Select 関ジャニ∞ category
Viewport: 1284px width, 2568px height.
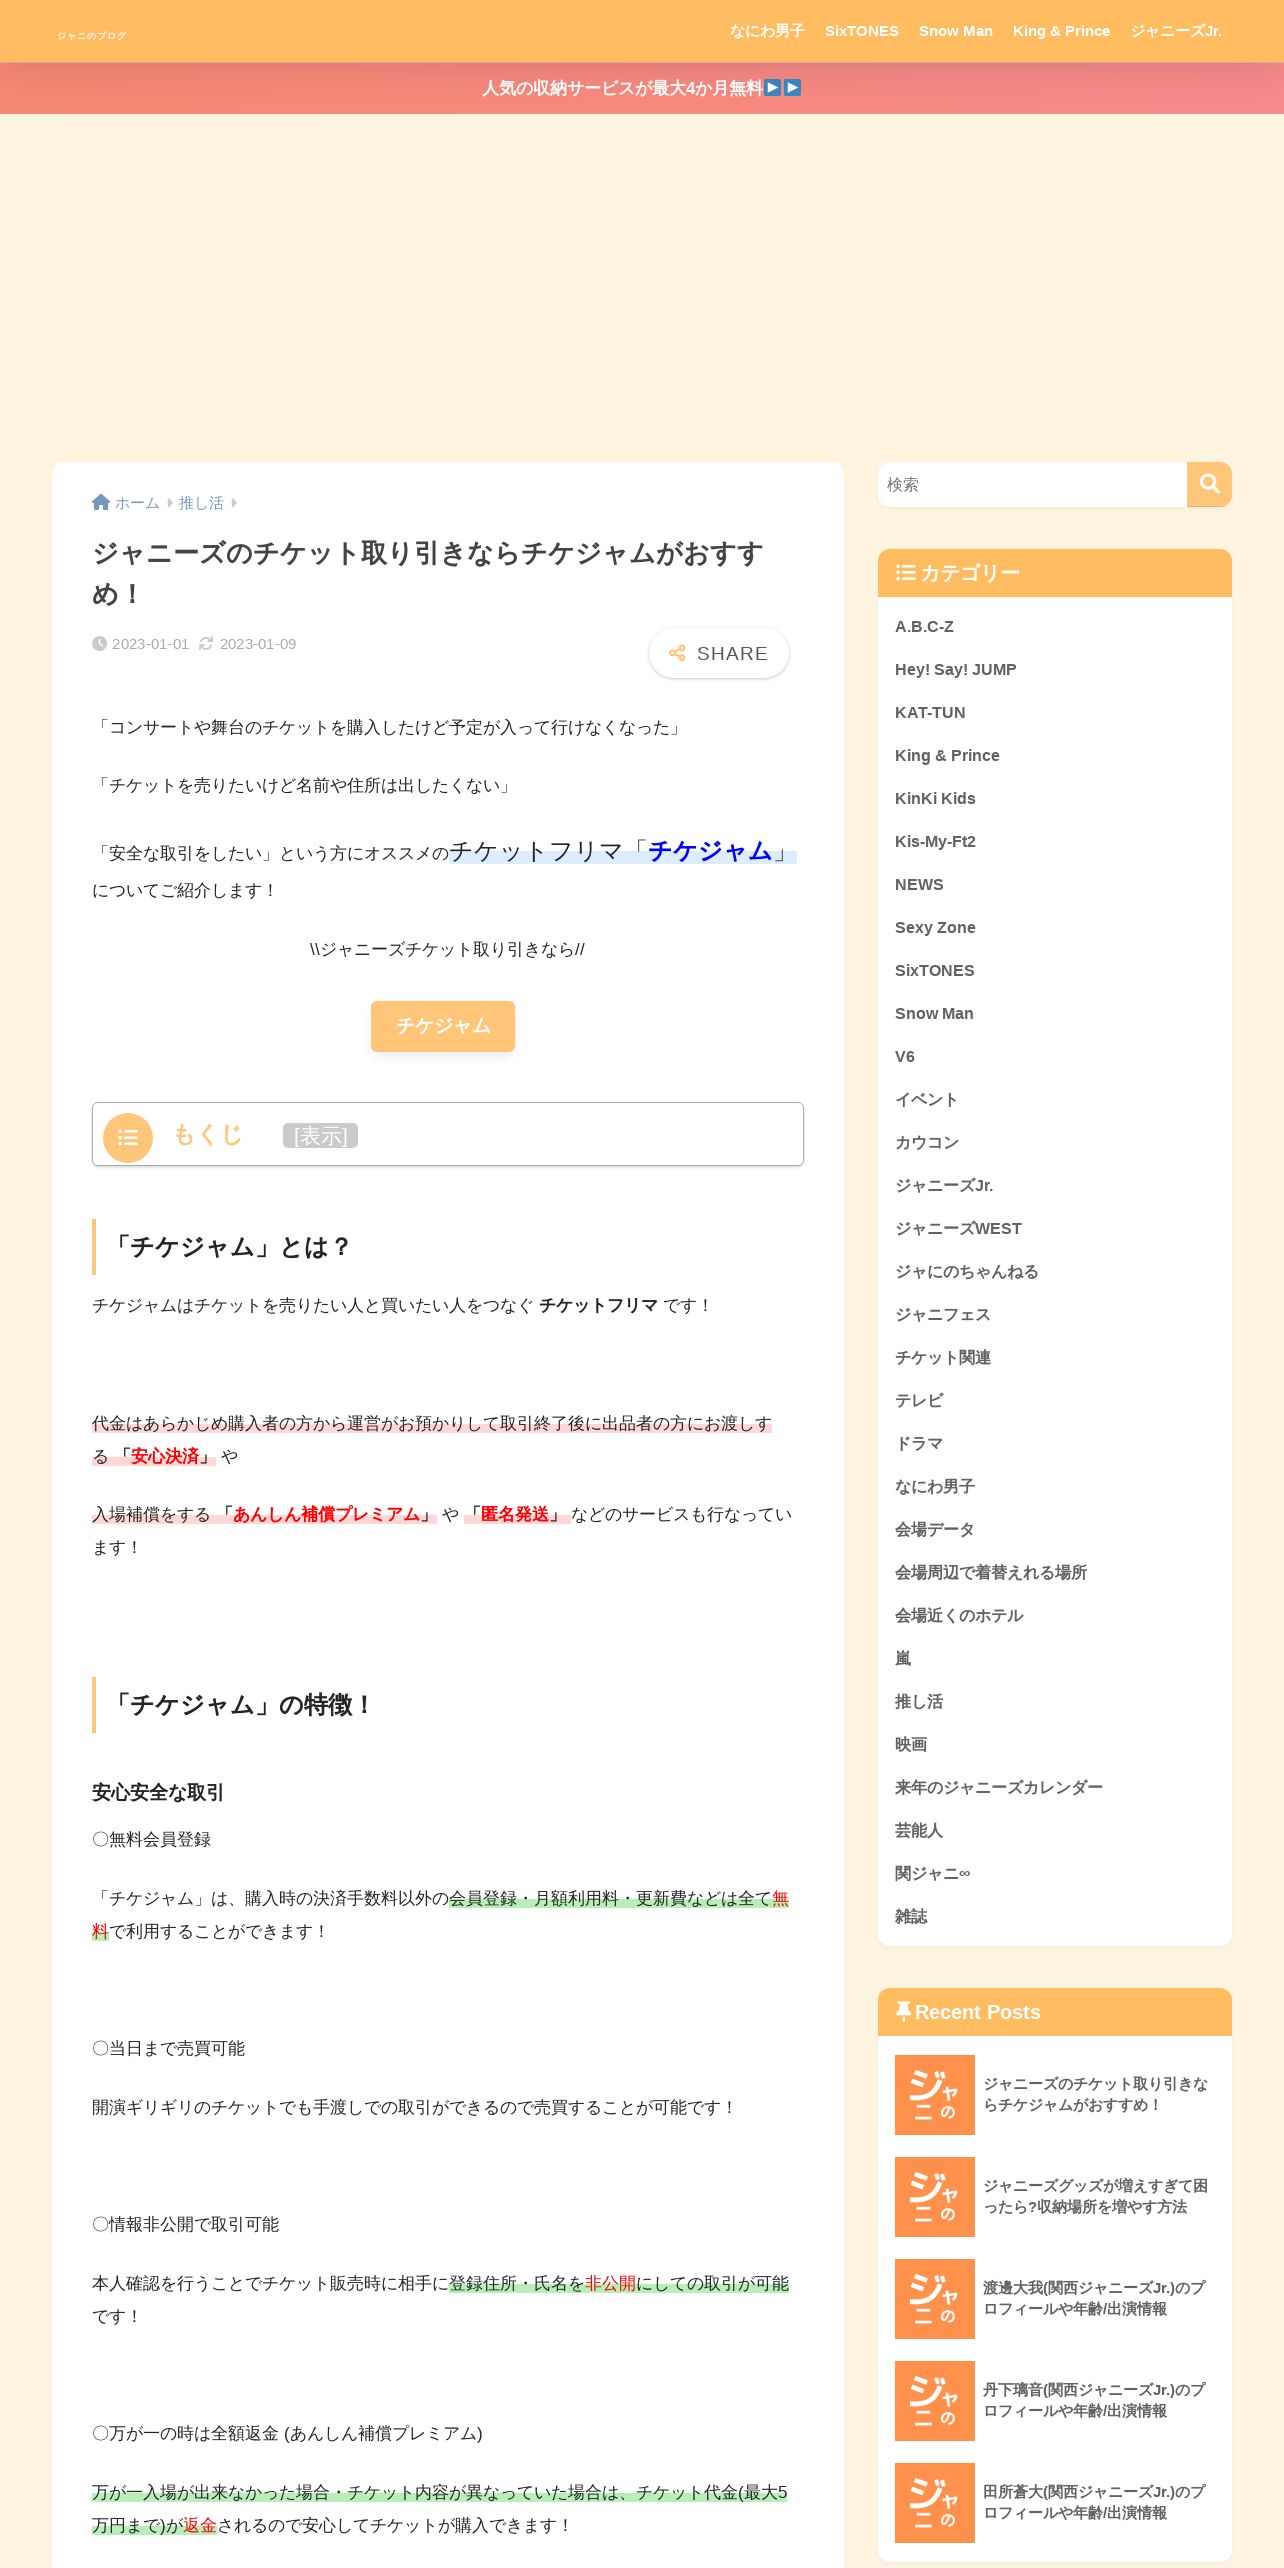coord(932,1873)
